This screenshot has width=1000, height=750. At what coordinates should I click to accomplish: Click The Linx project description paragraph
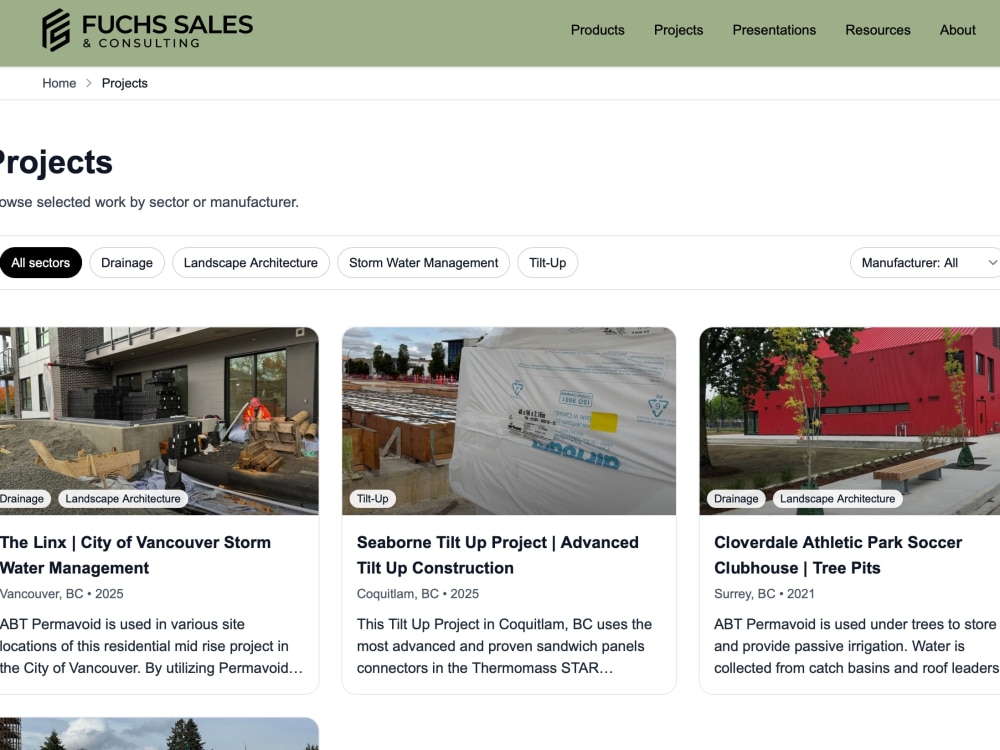point(151,646)
